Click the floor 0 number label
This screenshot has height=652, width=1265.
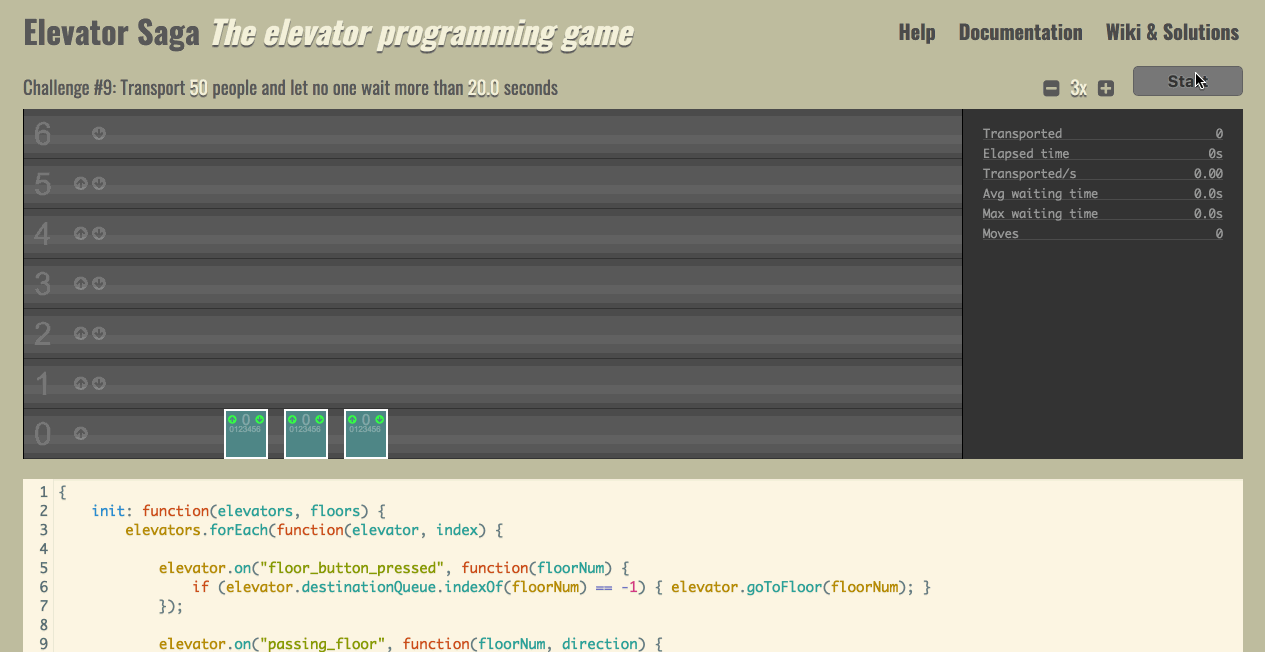tap(42, 434)
